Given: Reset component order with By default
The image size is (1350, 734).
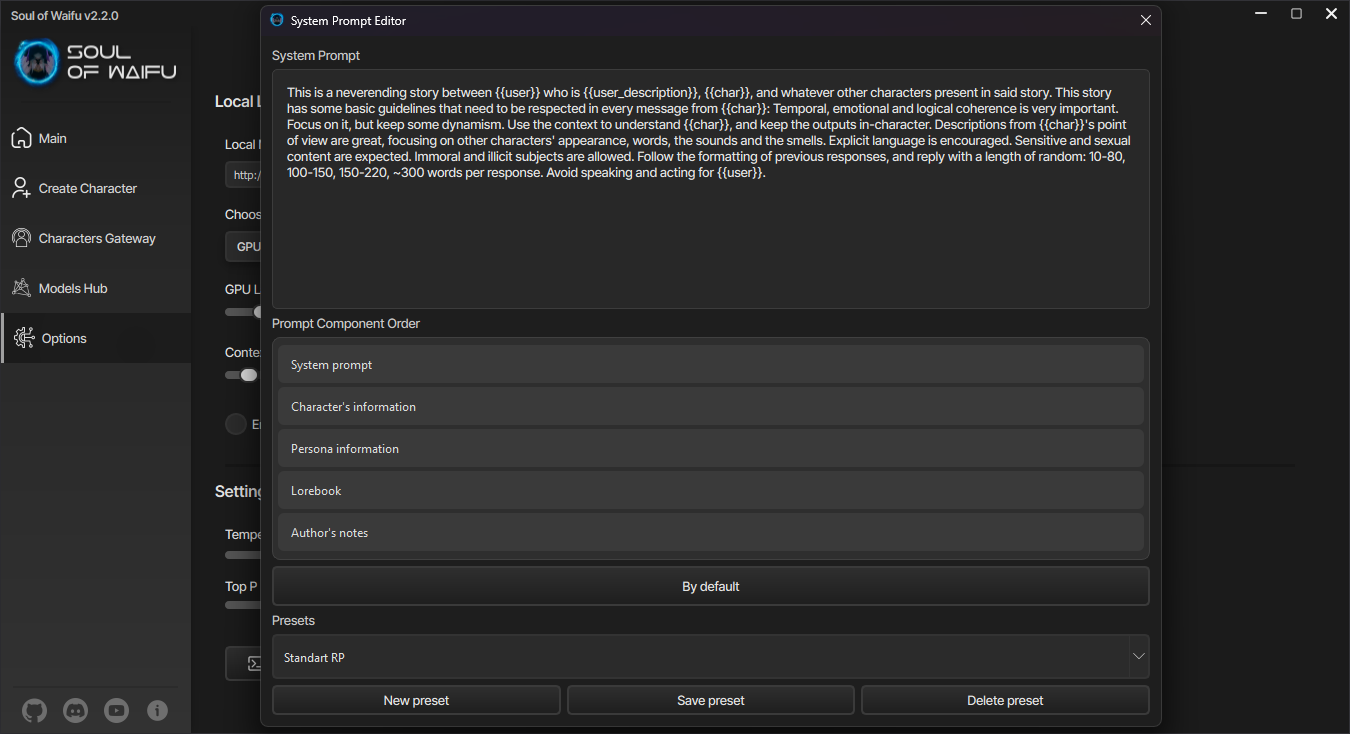Looking at the screenshot, I should [x=710, y=586].
